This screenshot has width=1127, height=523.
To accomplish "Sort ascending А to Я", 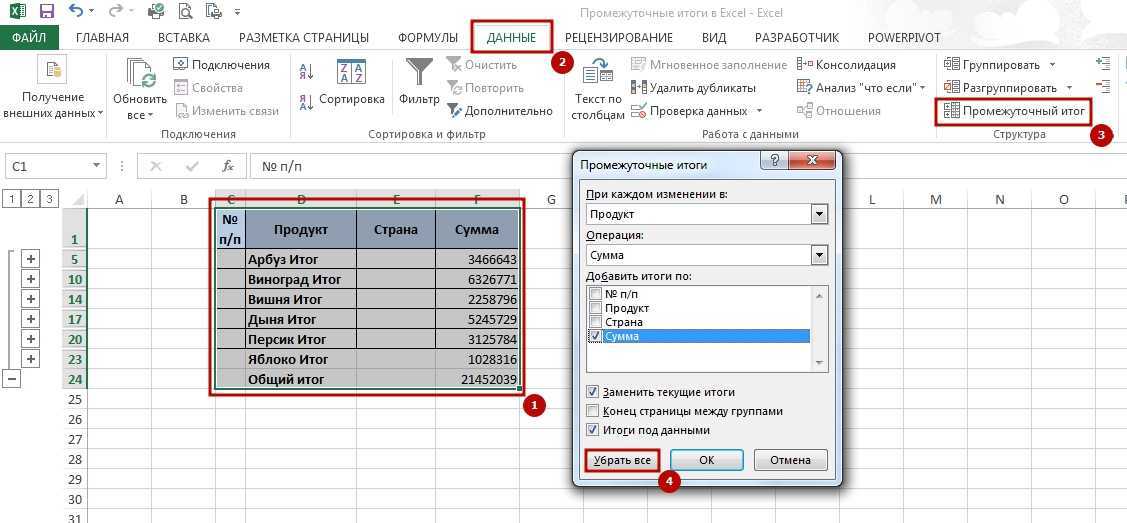I will coord(306,71).
